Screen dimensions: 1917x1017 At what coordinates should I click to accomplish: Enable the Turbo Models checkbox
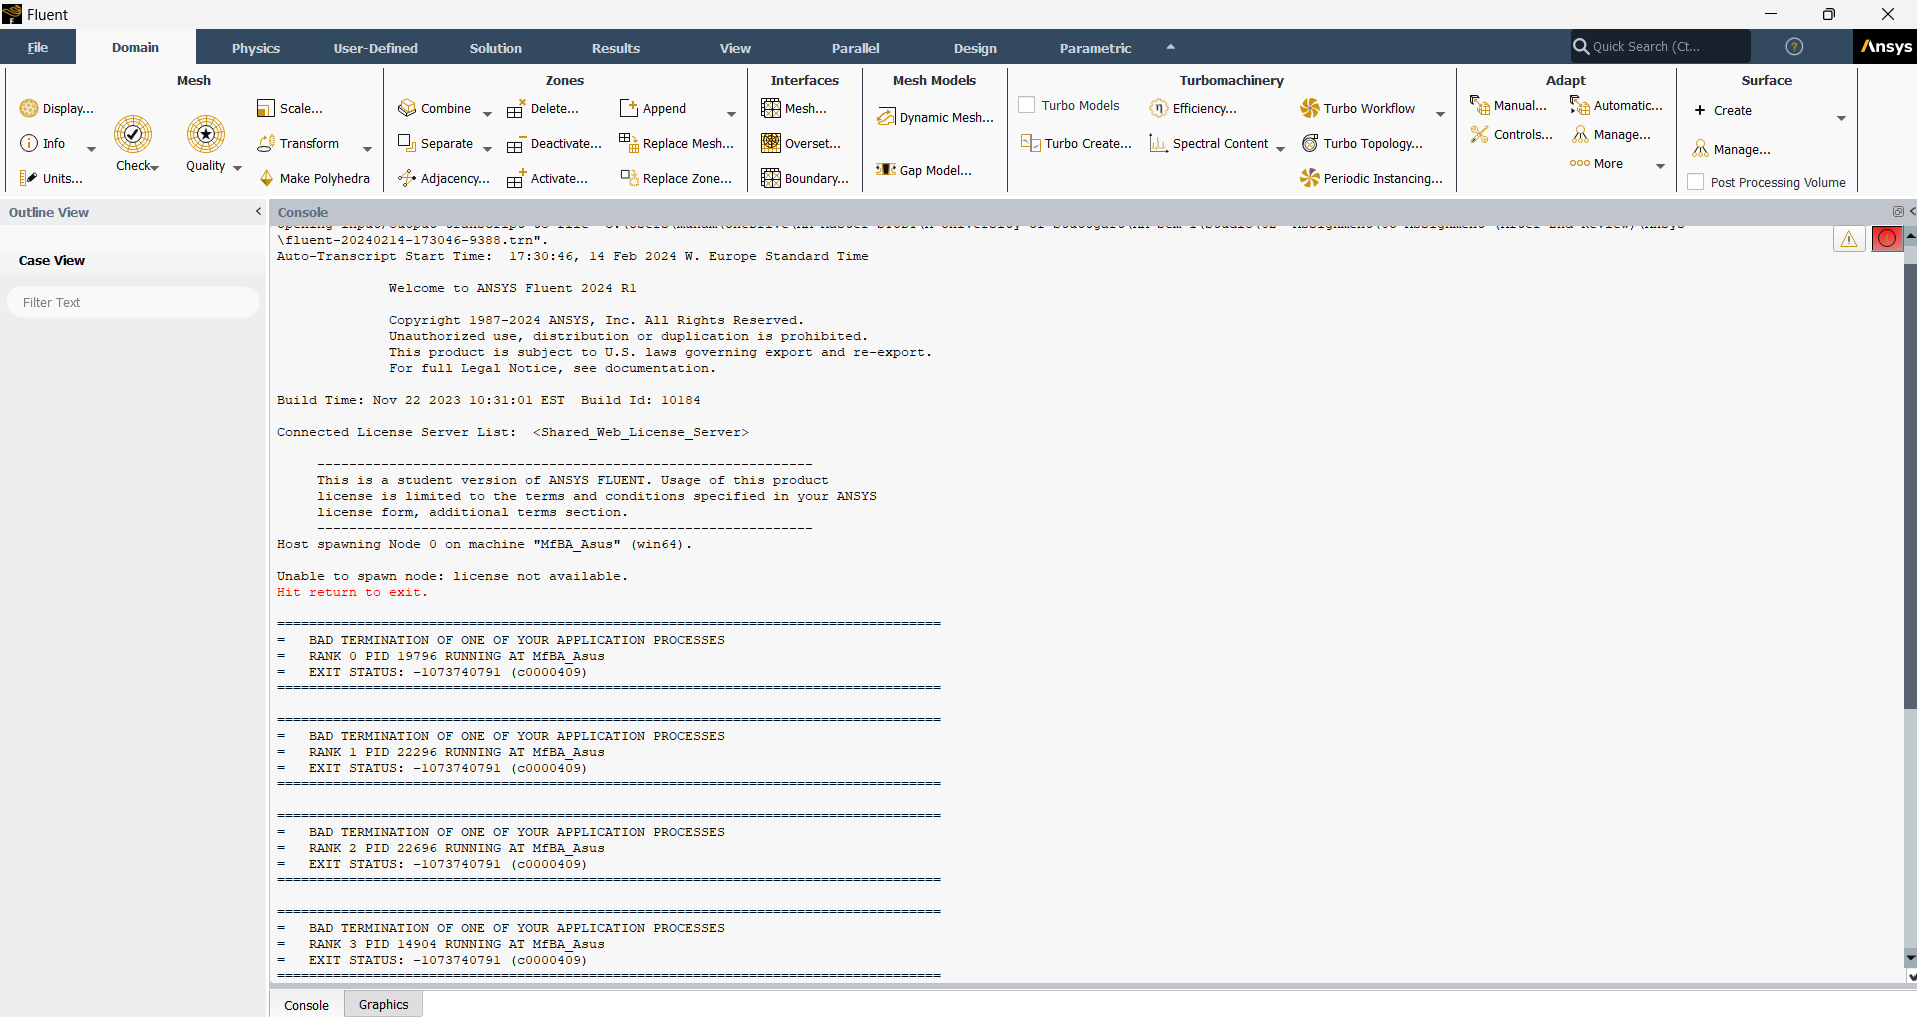tap(1027, 105)
